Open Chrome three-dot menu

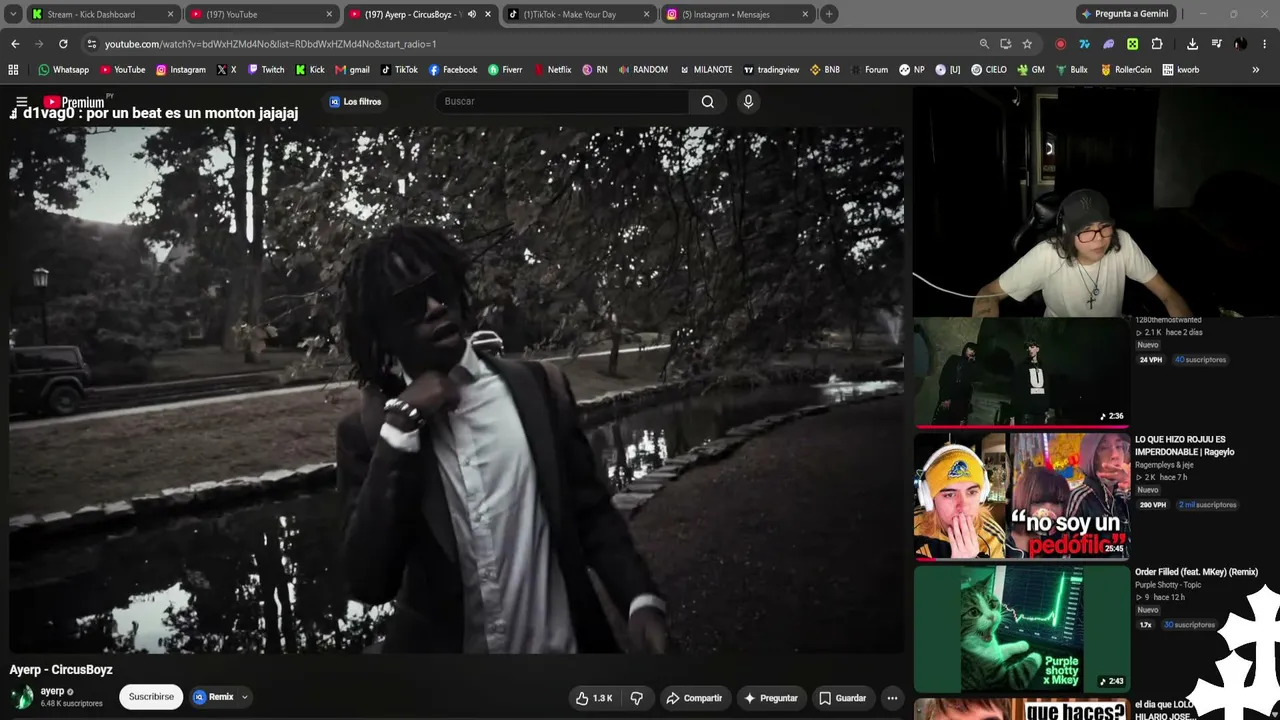[x=1265, y=44]
